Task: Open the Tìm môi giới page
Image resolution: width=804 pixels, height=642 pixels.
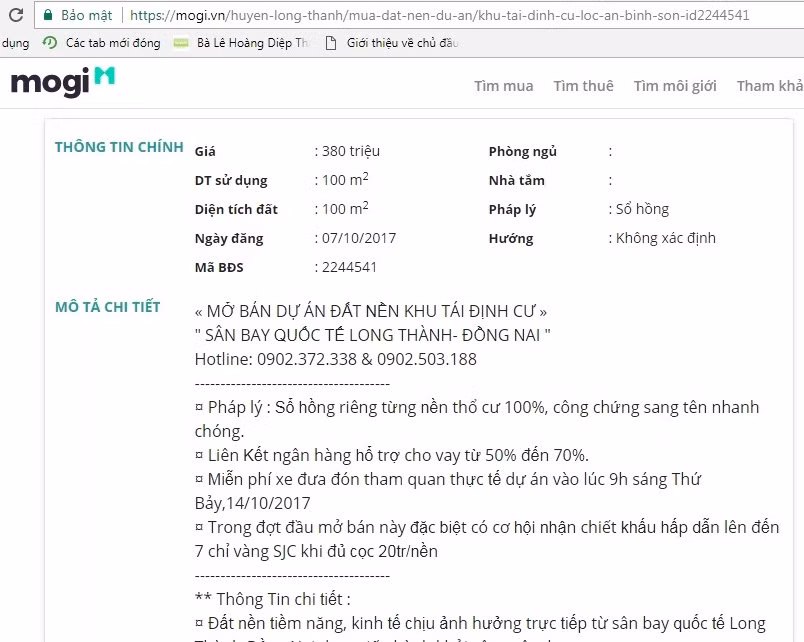Action: pos(674,86)
